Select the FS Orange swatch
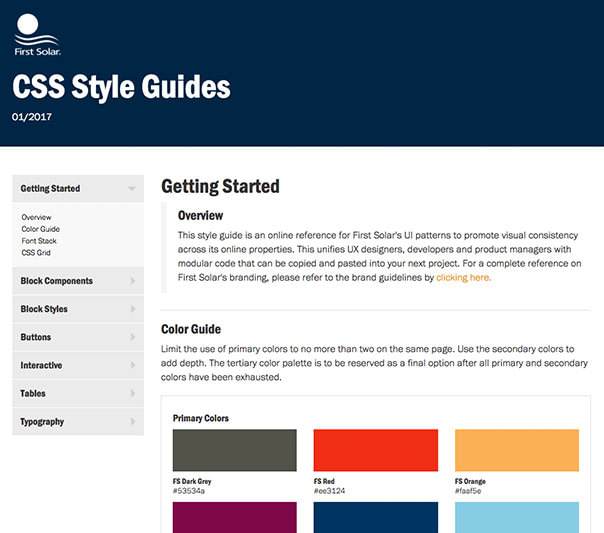Screen dimensions: 604x533 pyautogui.click(x=517, y=450)
